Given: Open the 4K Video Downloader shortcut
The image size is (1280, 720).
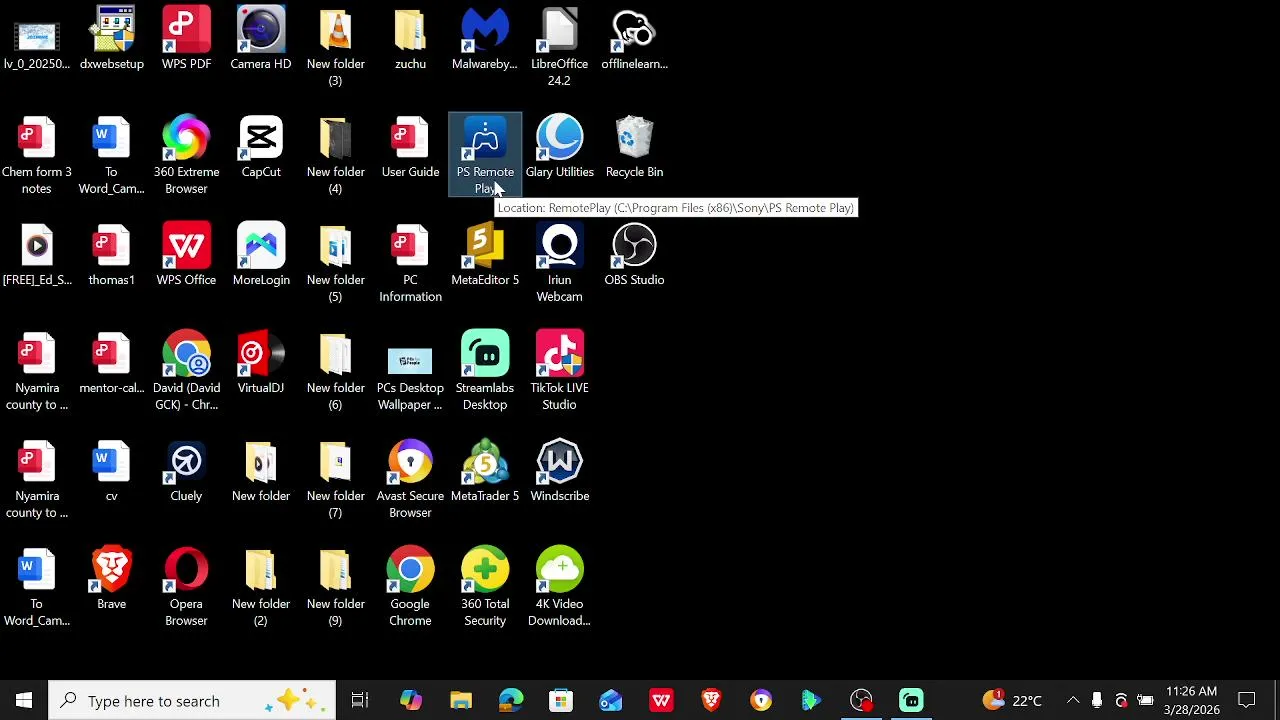Looking at the screenshot, I should 559,587.
